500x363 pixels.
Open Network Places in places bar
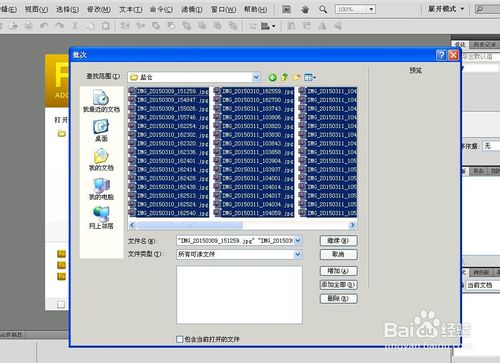pyautogui.click(x=101, y=218)
